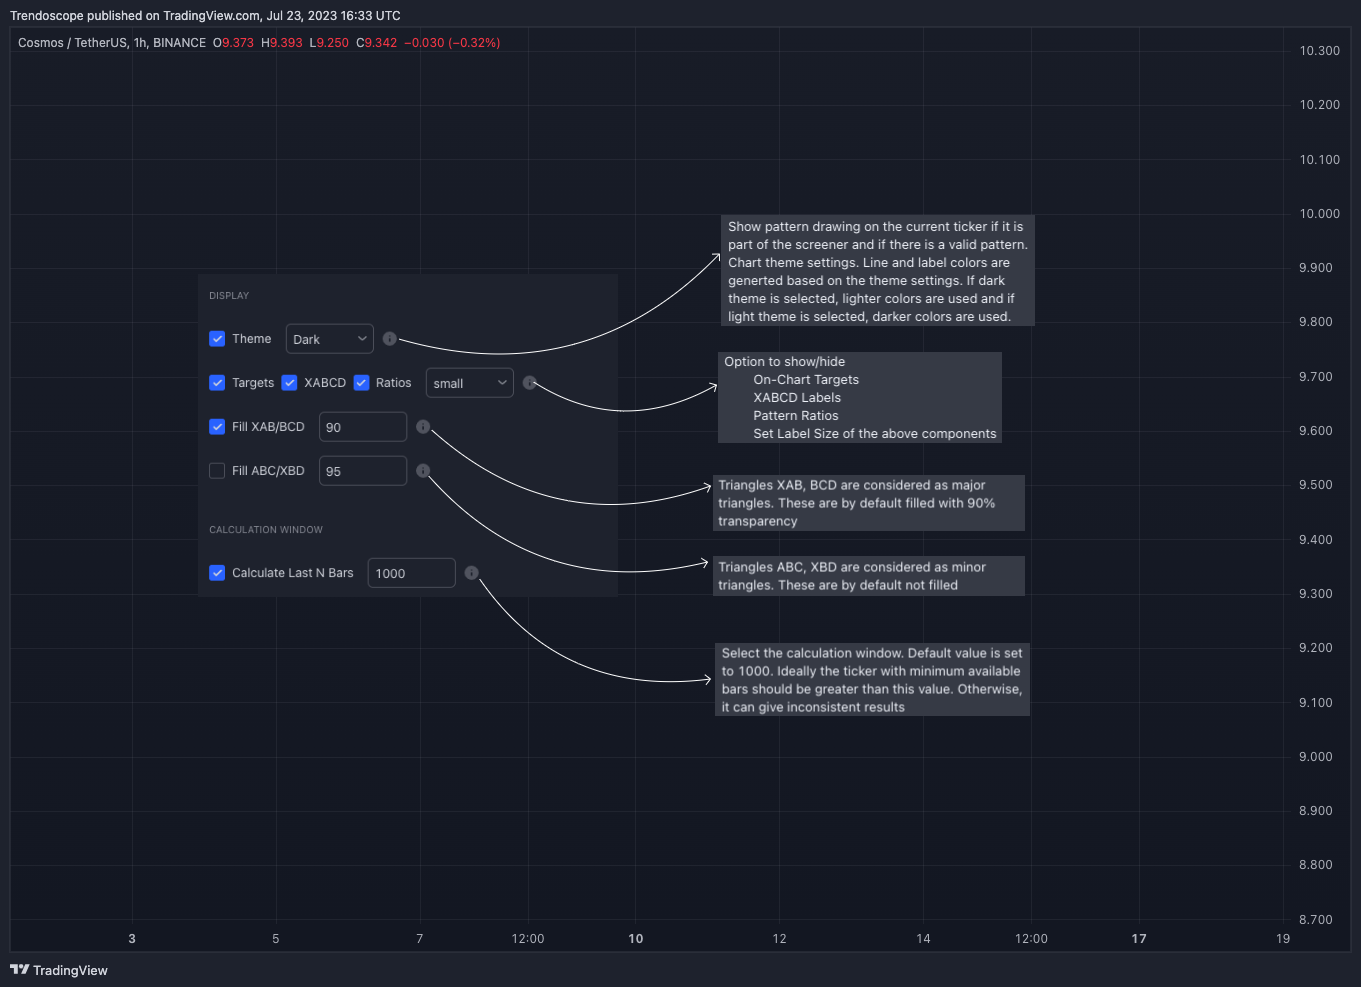Click the Fill XAB/BCD transparency field showing 90
1361x987 pixels.
point(363,427)
